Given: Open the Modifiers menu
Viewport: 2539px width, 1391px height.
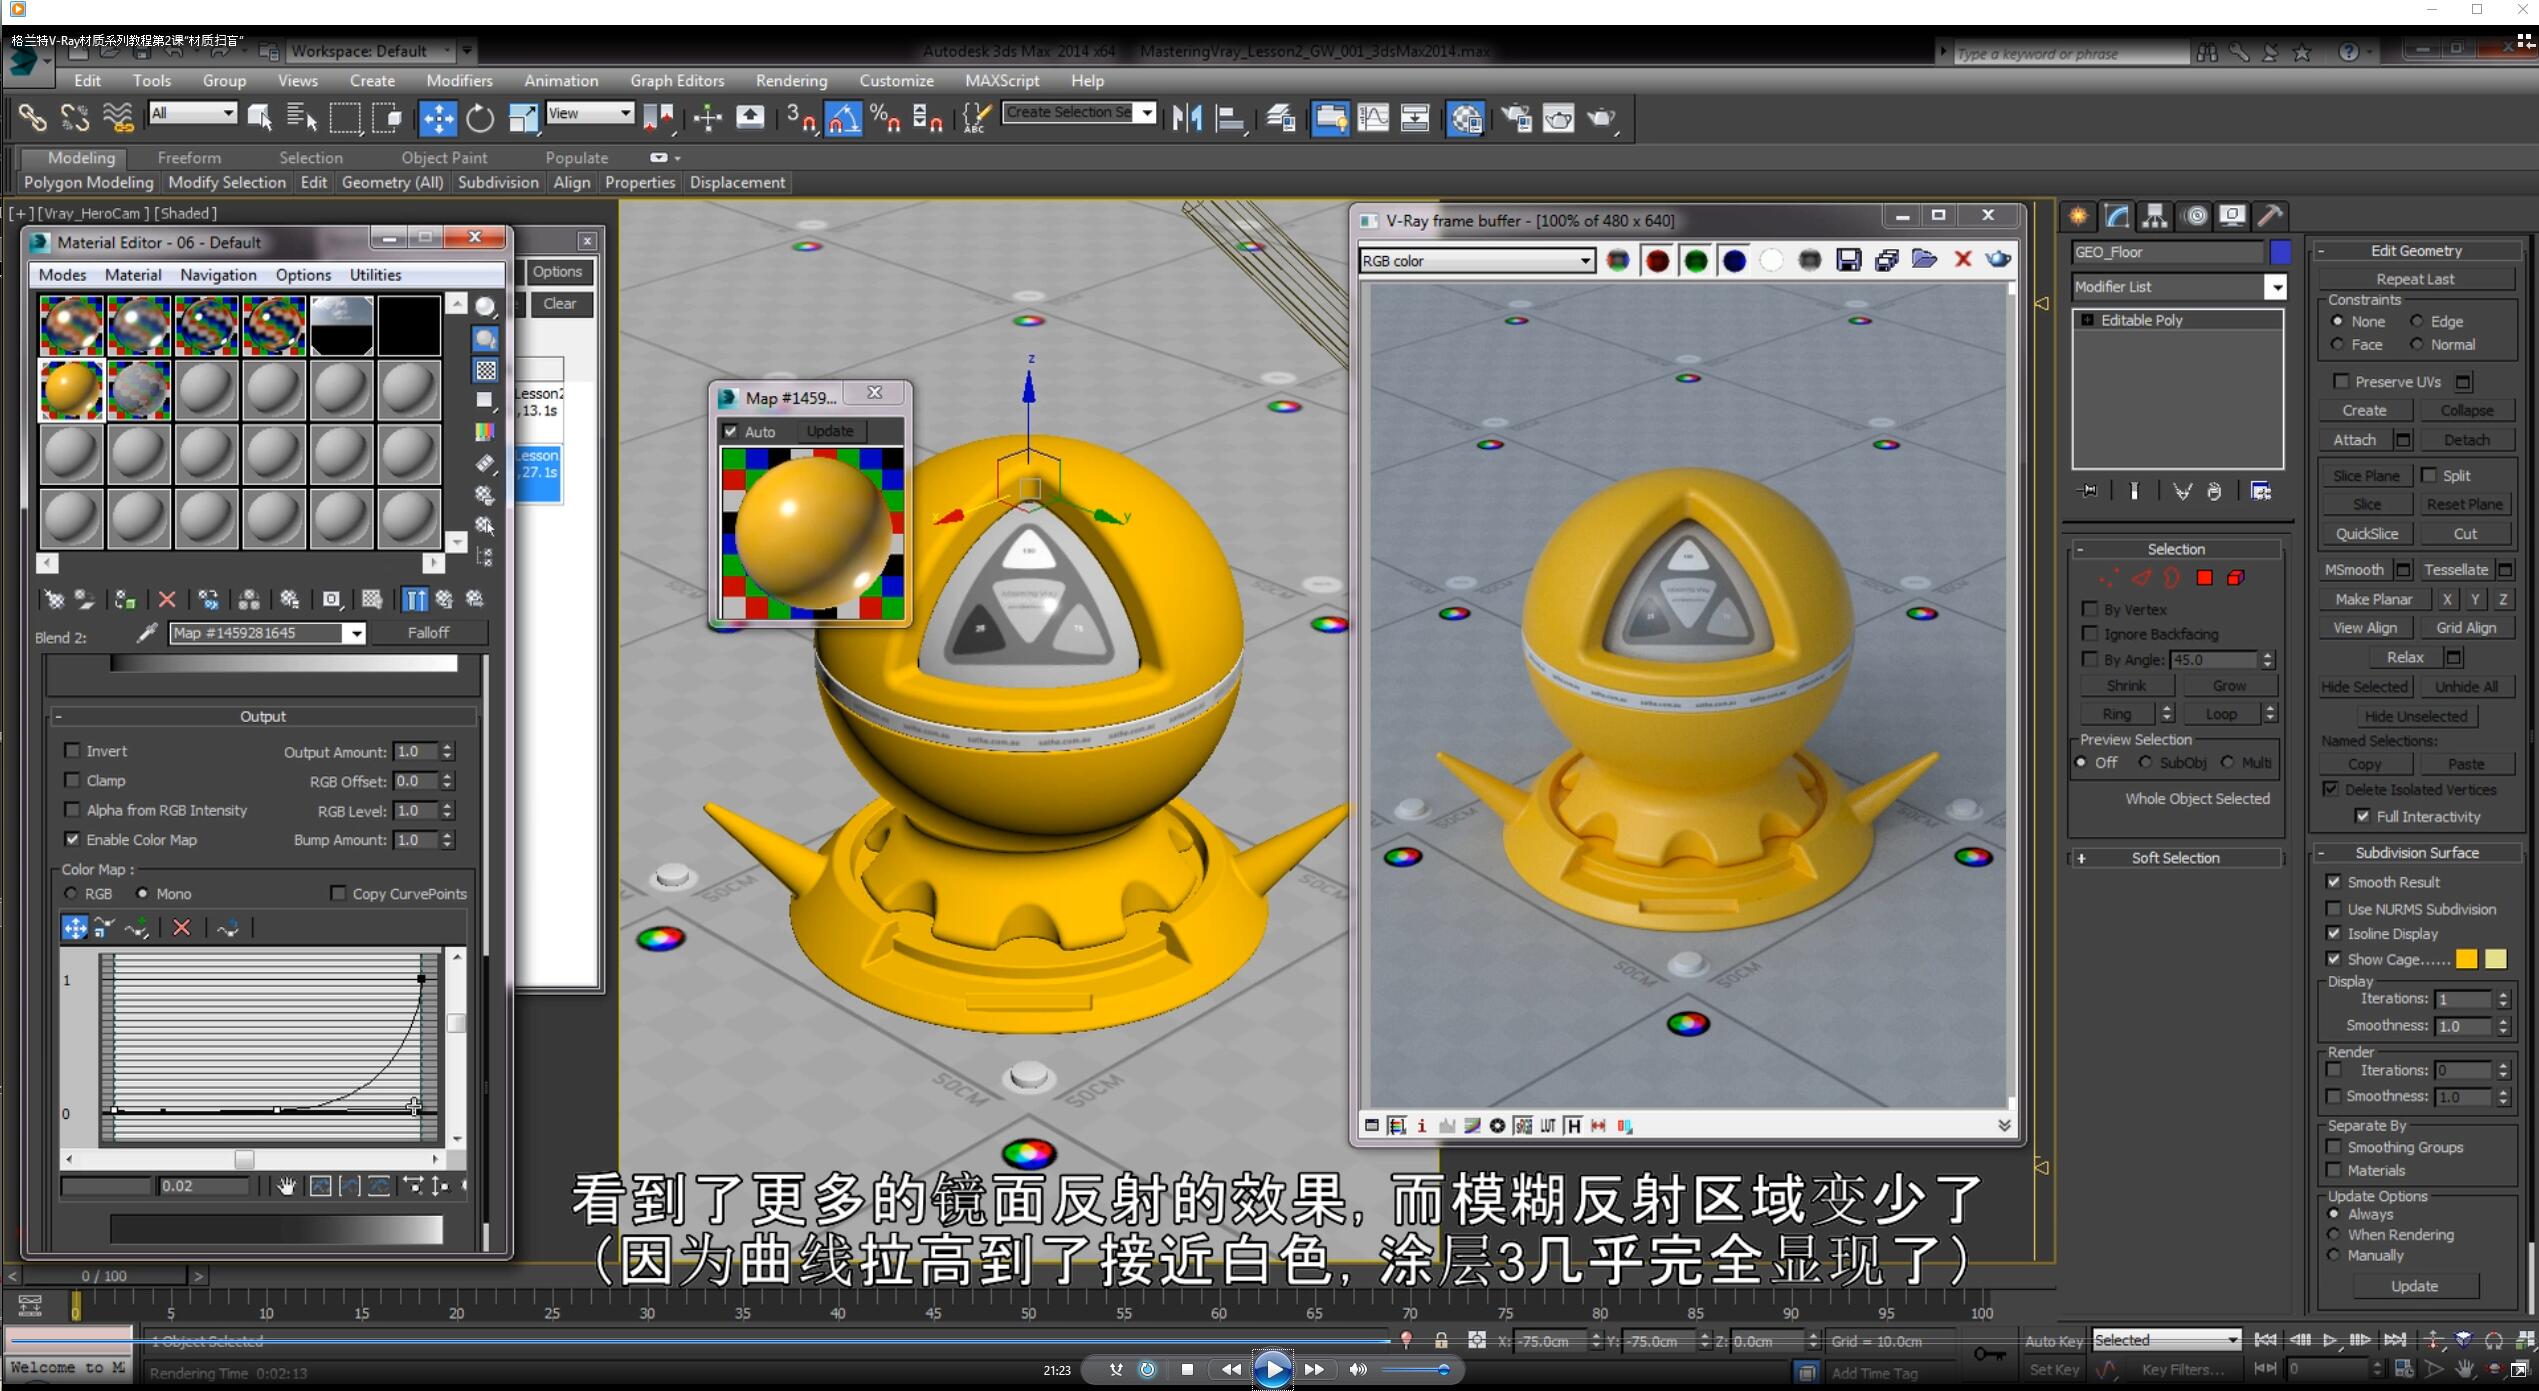Looking at the screenshot, I should click(x=459, y=80).
